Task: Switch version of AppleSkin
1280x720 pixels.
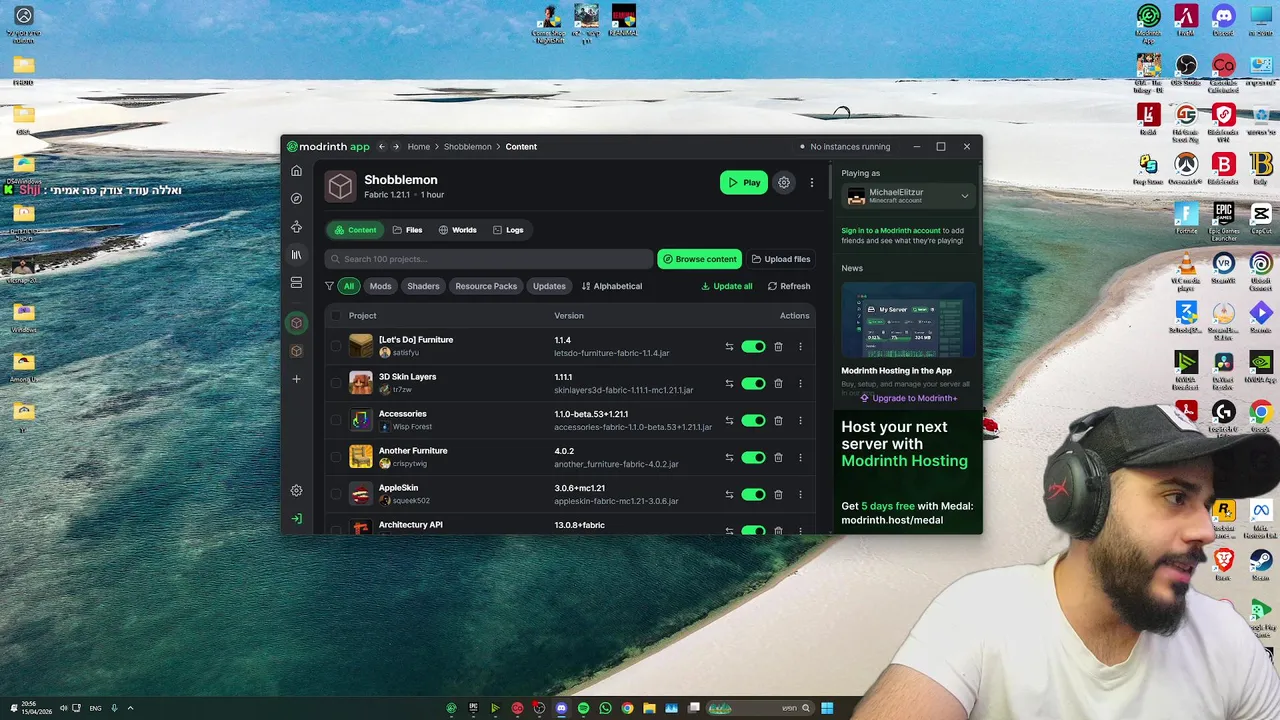Action: click(x=729, y=495)
